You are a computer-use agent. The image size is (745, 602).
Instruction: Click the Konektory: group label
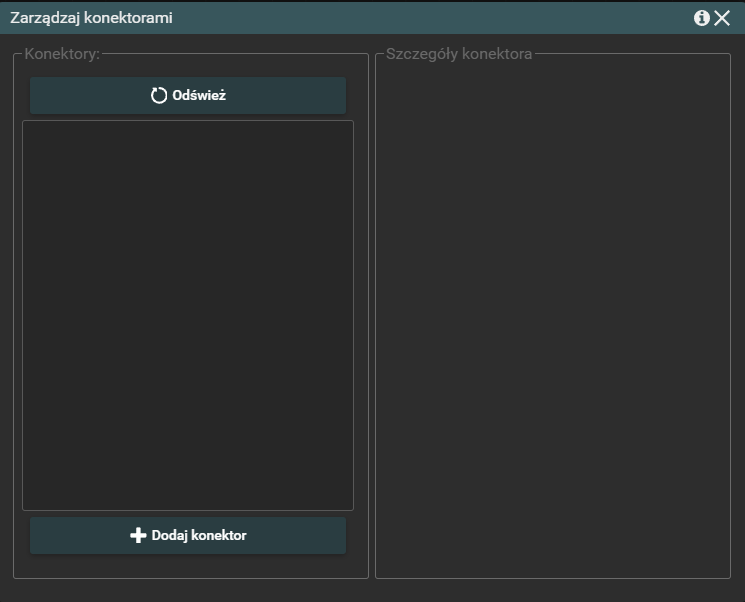pyautogui.click(x=61, y=54)
